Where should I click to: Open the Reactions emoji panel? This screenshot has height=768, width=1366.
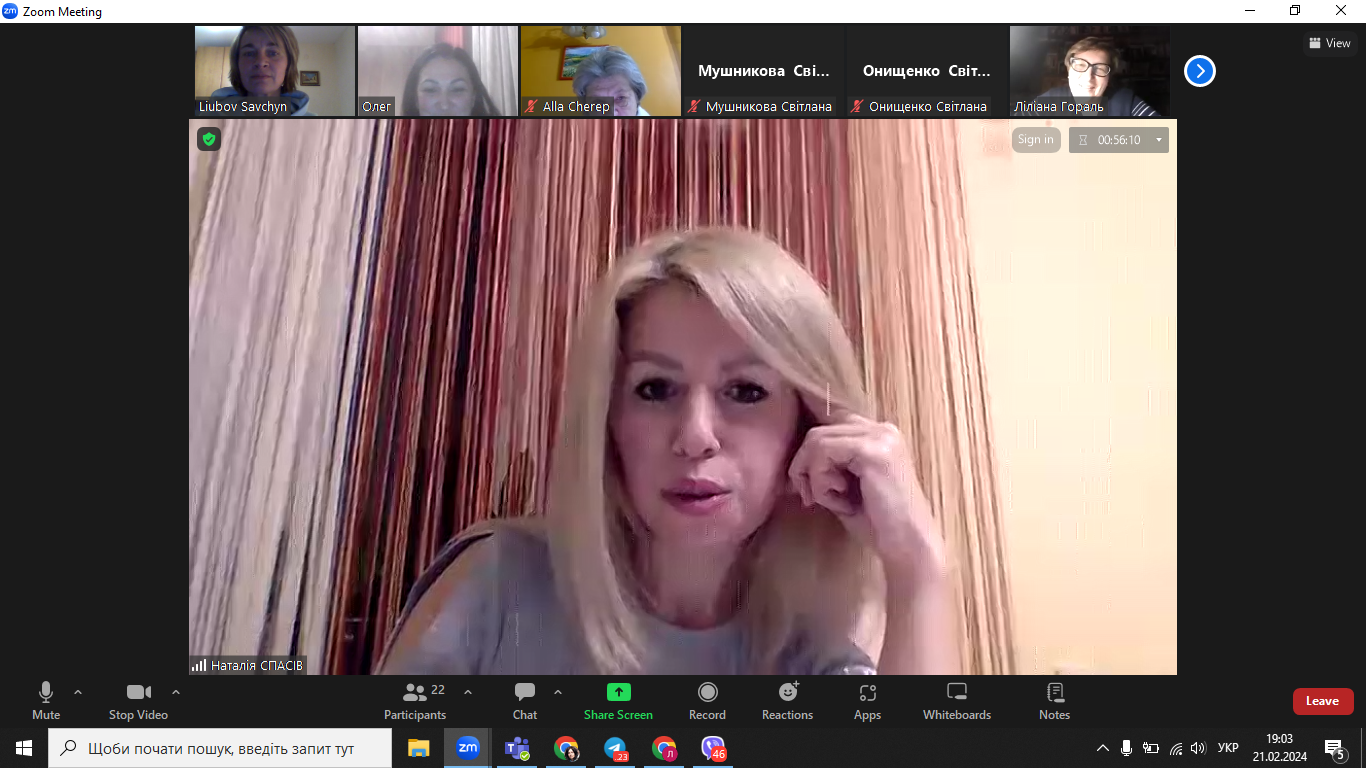[787, 700]
